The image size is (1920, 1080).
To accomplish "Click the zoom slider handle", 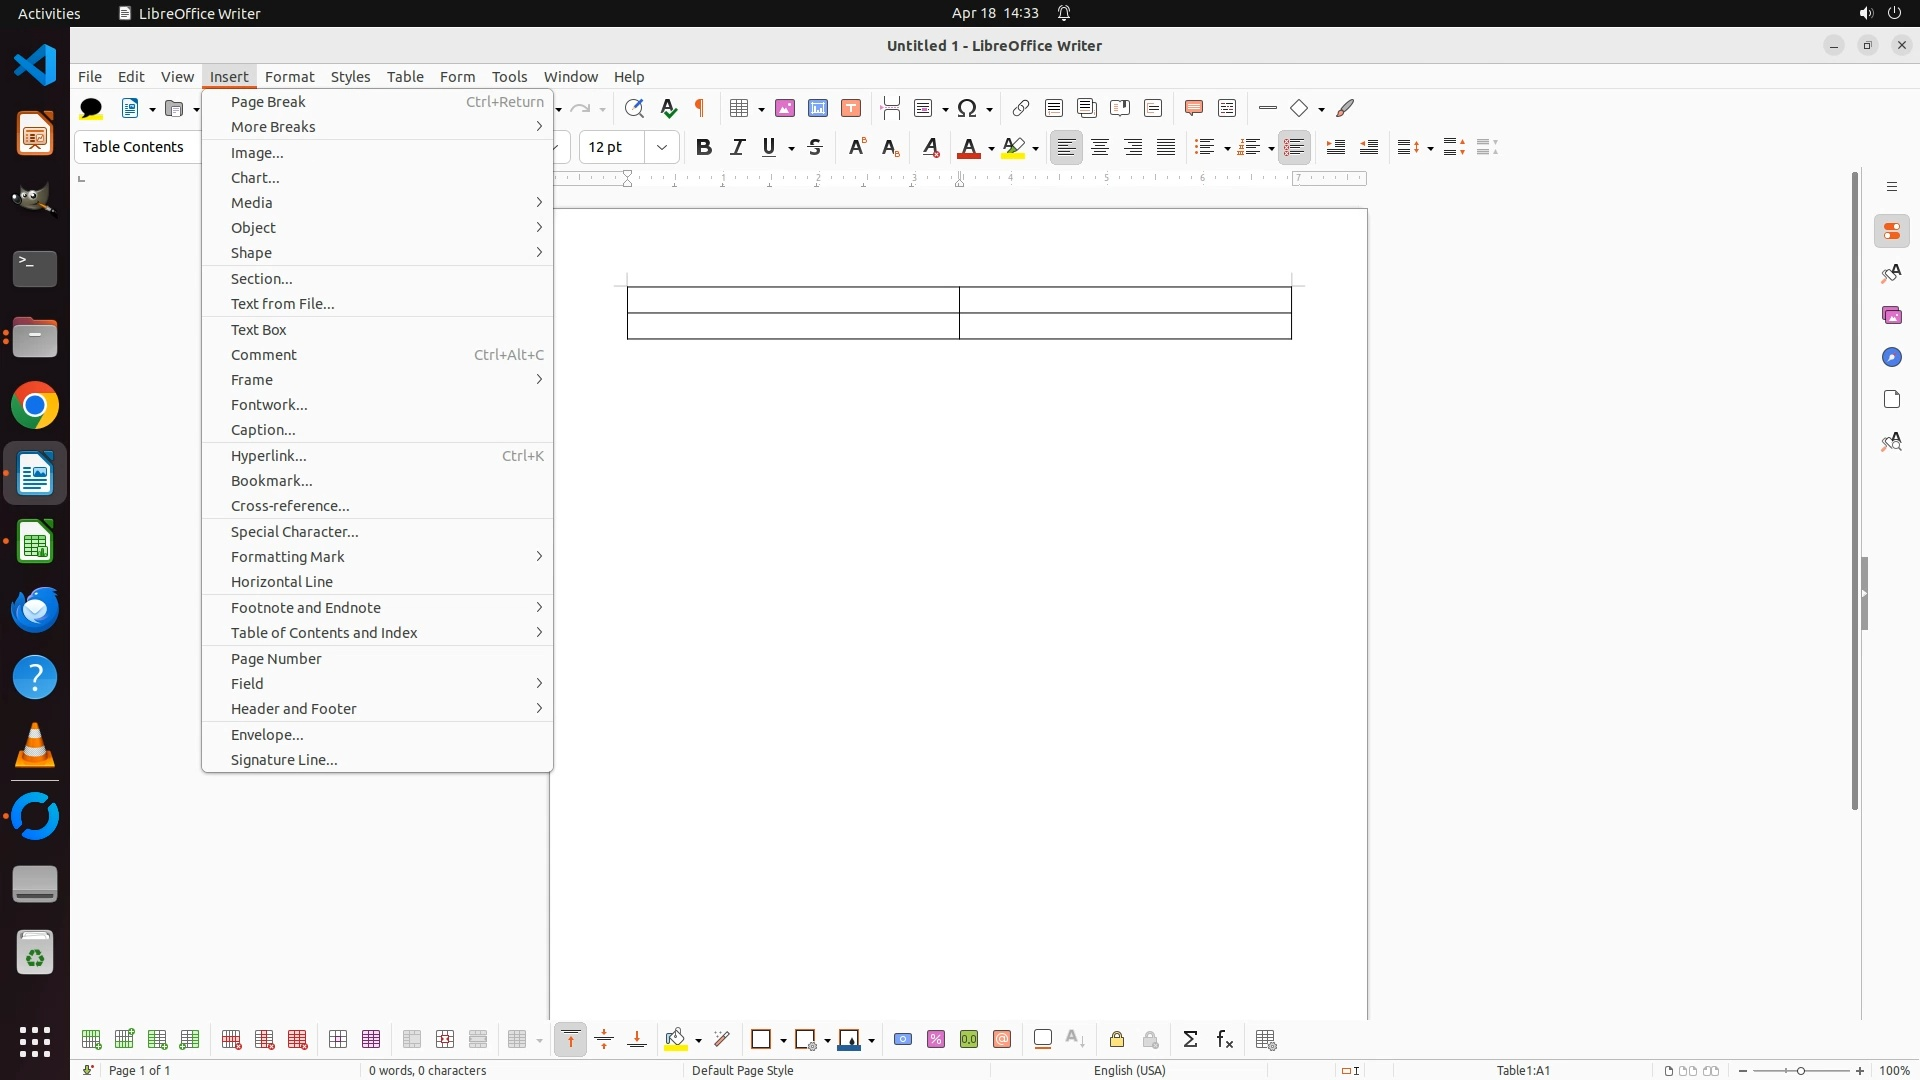I will click(1801, 1071).
